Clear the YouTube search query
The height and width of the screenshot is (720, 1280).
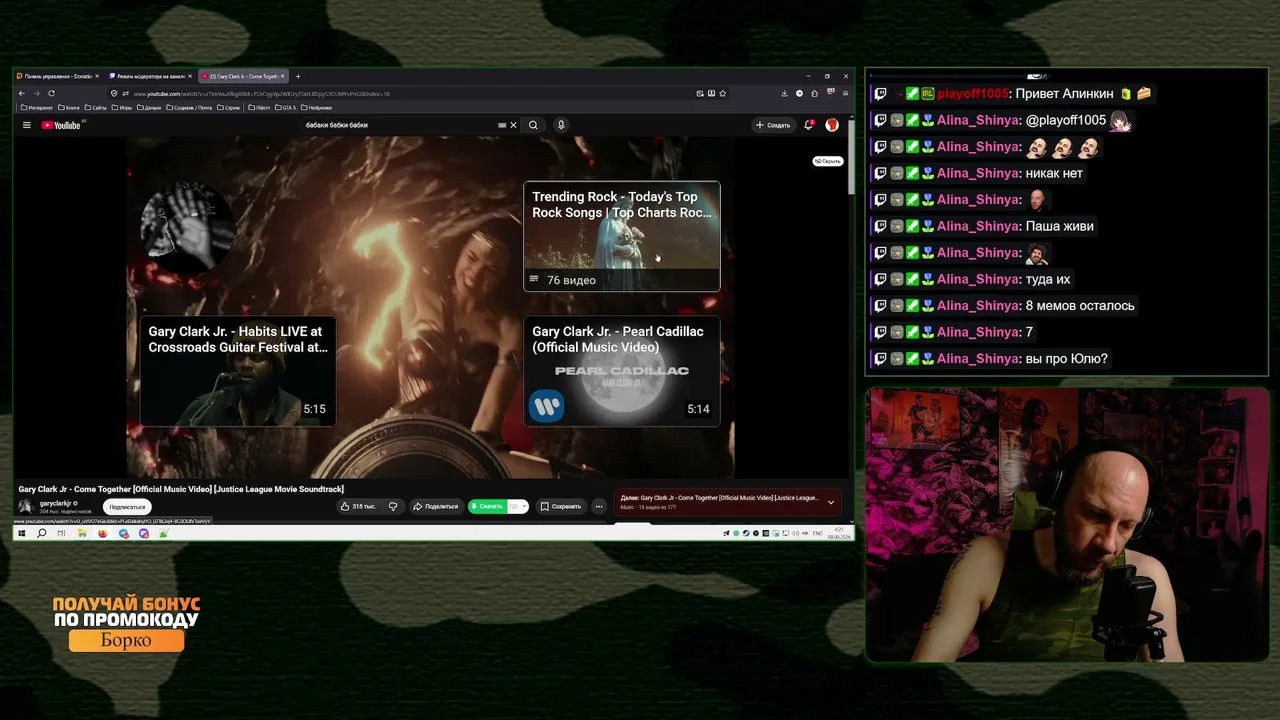pos(513,125)
